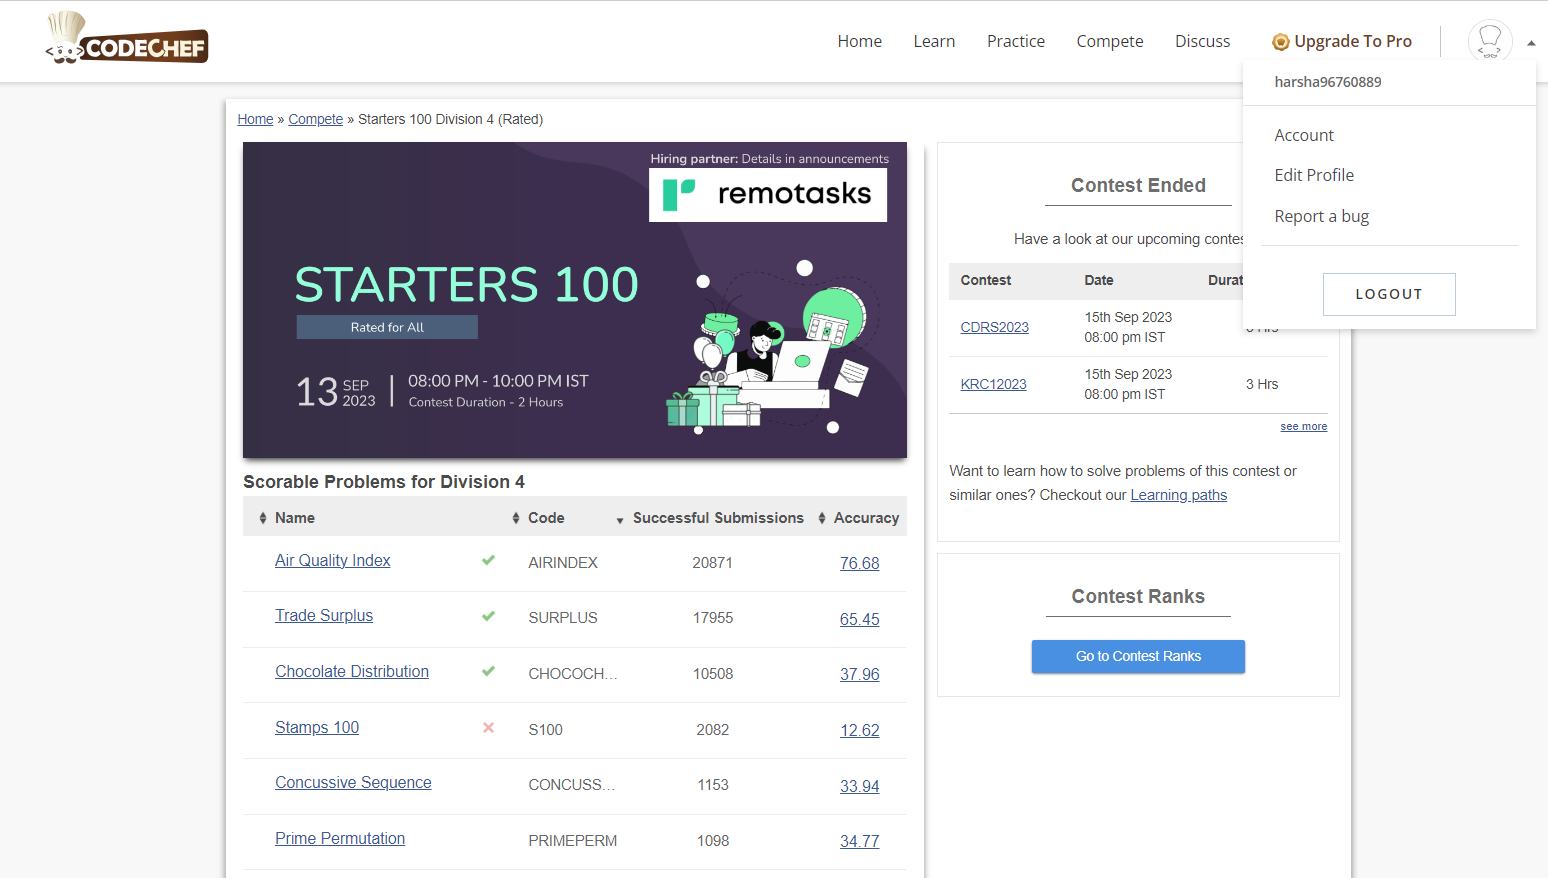The width and height of the screenshot is (1548, 878).
Task: Open accuracy 37.96 link
Action: point(859,674)
